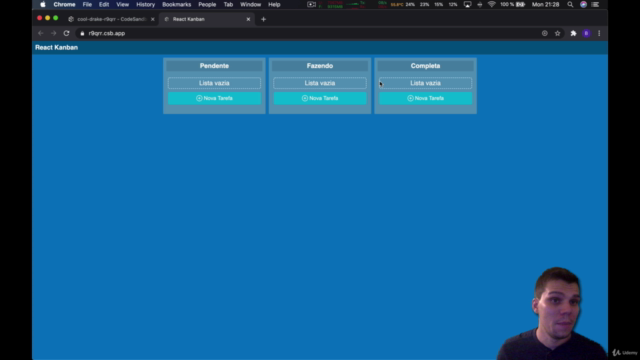640x360 pixels.
Task: Click the circled plus icon left of the star
Action: tap(544, 33)
